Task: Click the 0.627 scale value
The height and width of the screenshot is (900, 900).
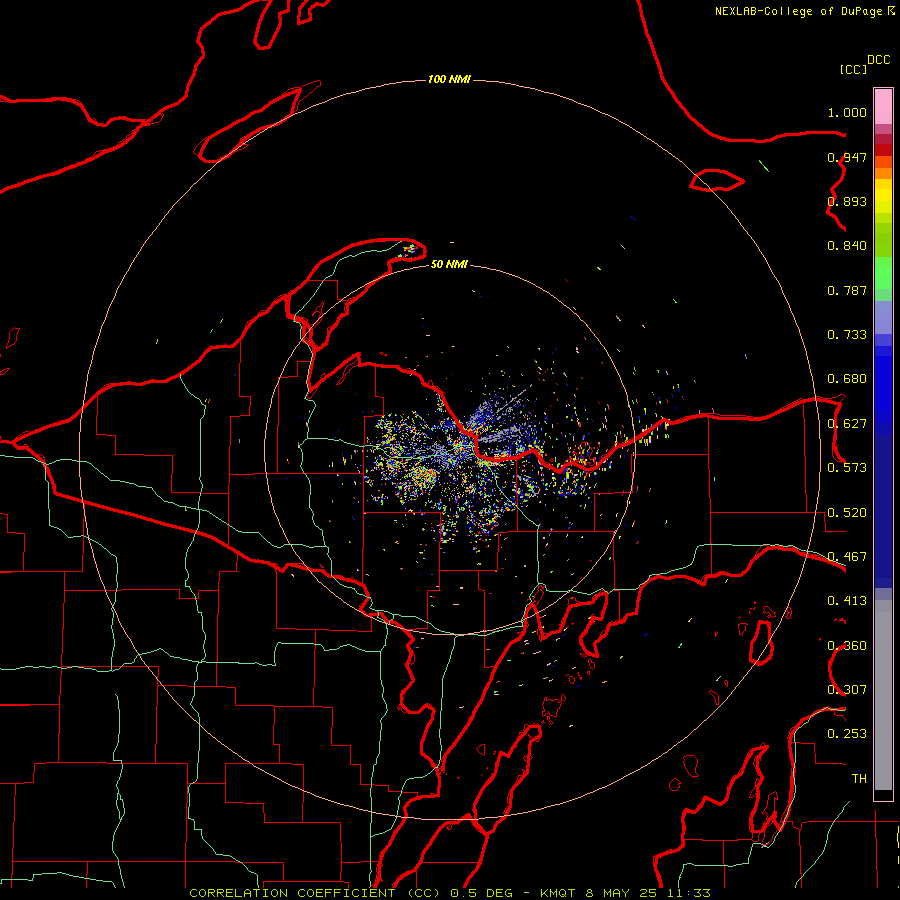Action: [847, 424]
